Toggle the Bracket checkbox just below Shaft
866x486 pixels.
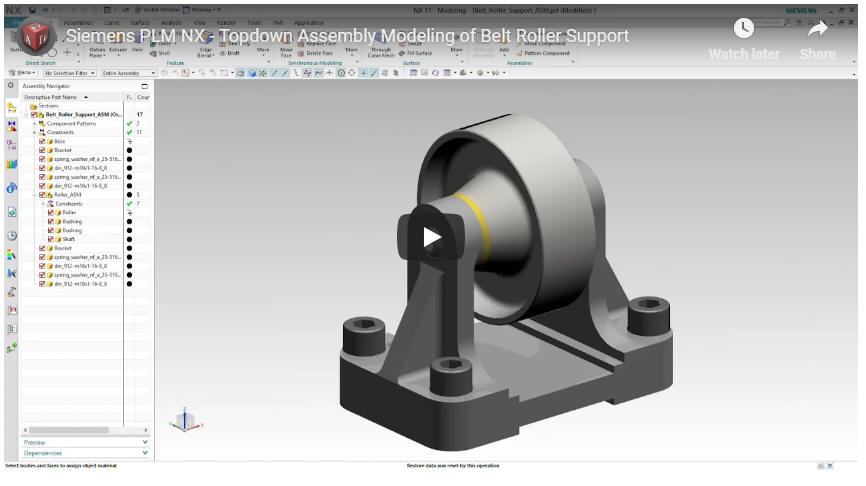click(42, 249)
